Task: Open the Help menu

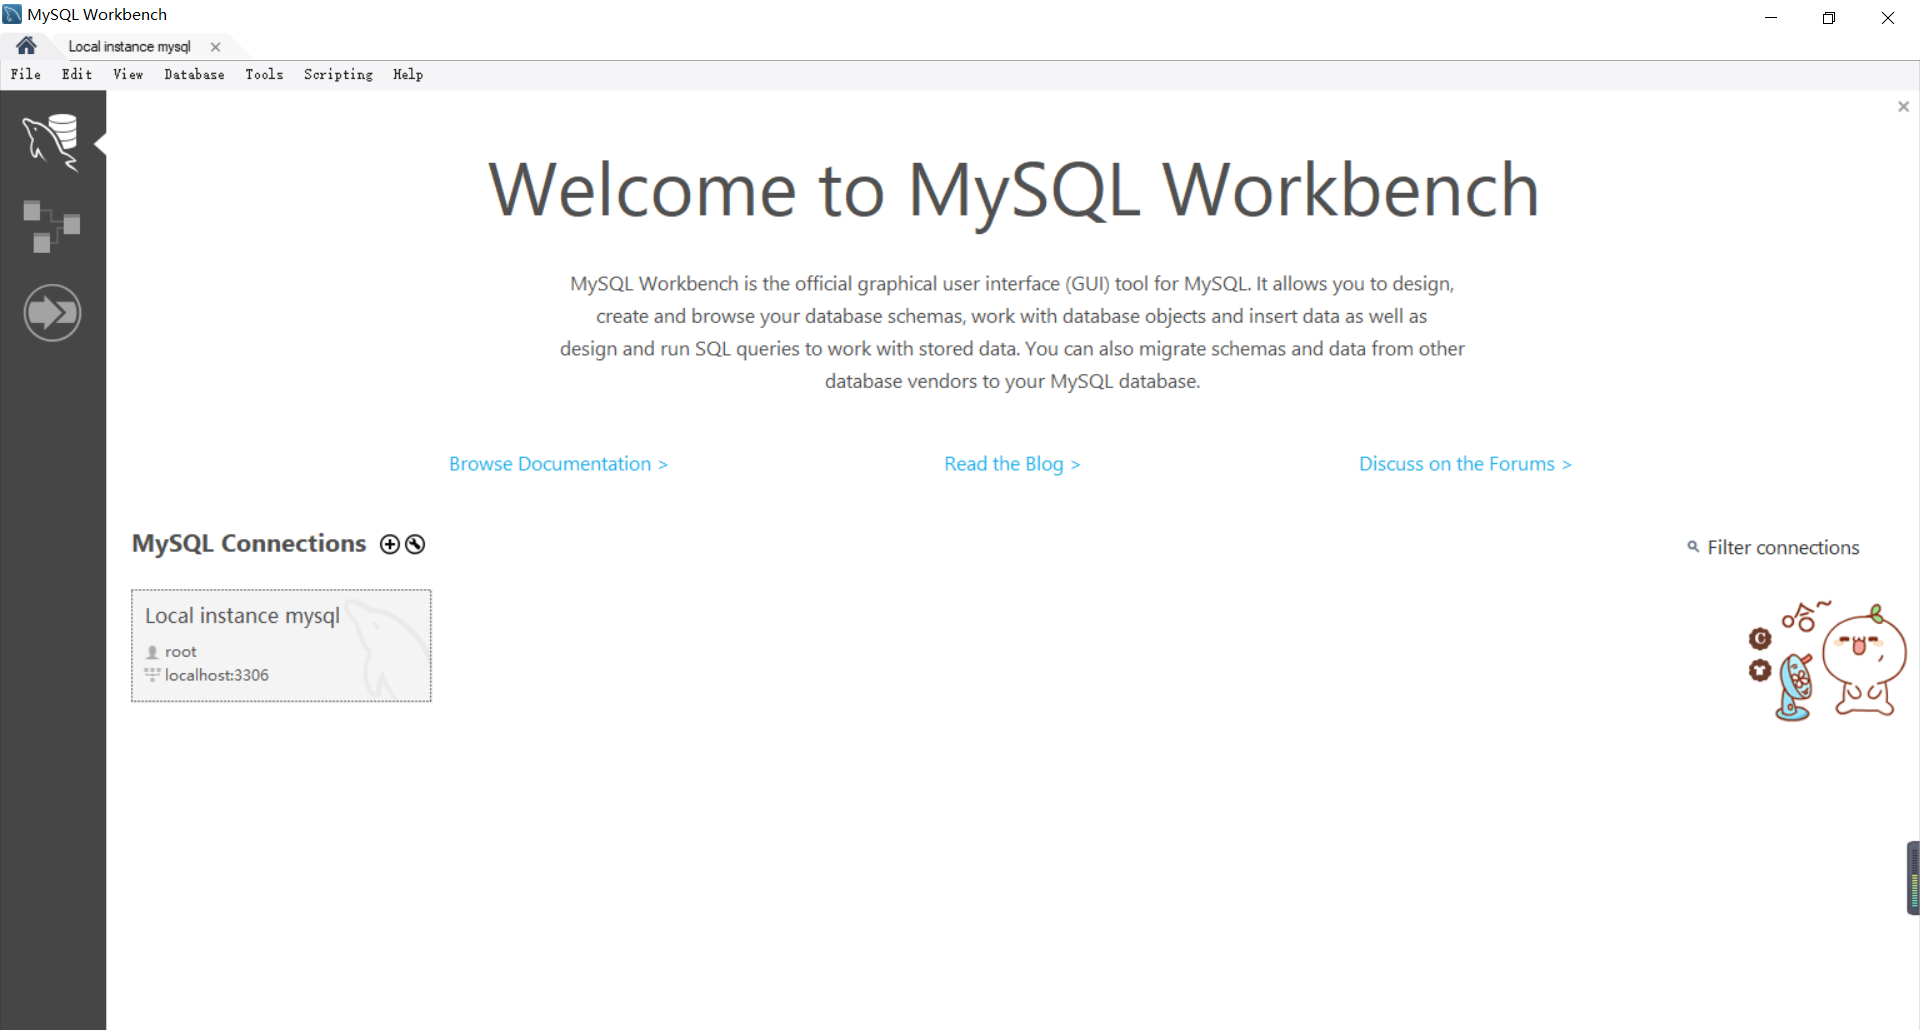Action: [408, 75]
